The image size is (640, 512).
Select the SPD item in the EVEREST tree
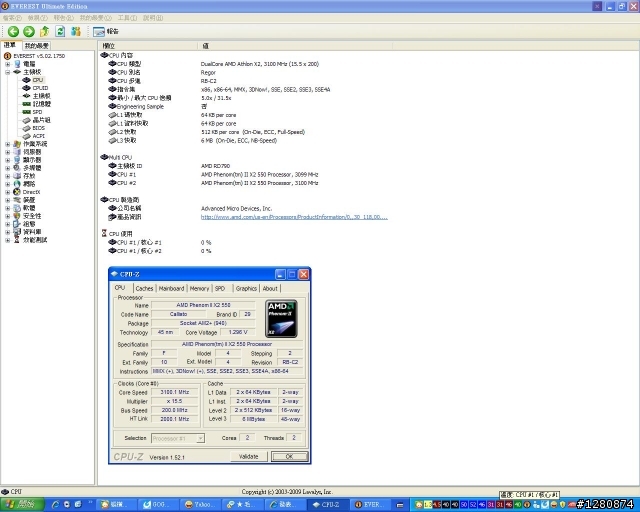(x=37, y=112)
